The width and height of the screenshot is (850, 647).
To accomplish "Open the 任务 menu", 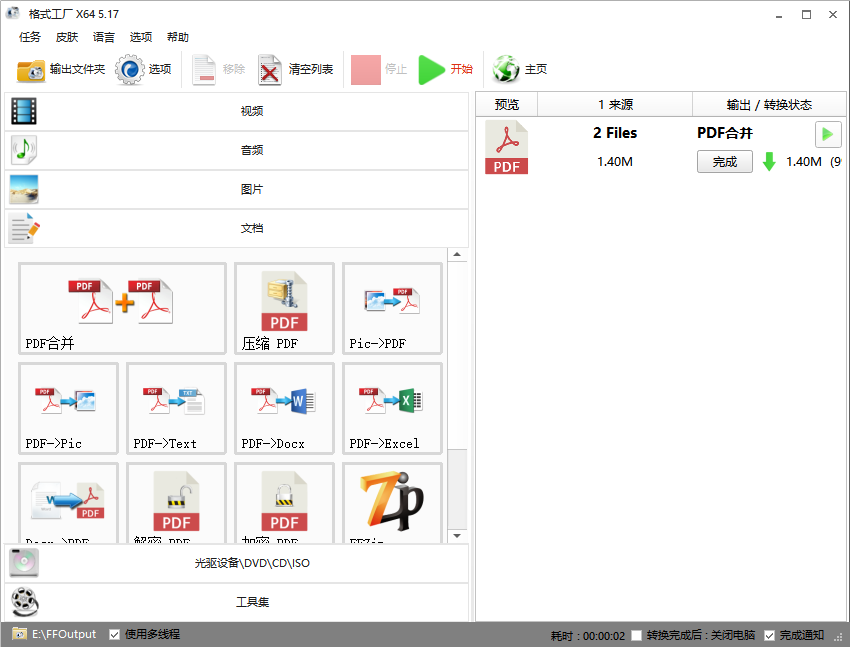I will (29, 37).
